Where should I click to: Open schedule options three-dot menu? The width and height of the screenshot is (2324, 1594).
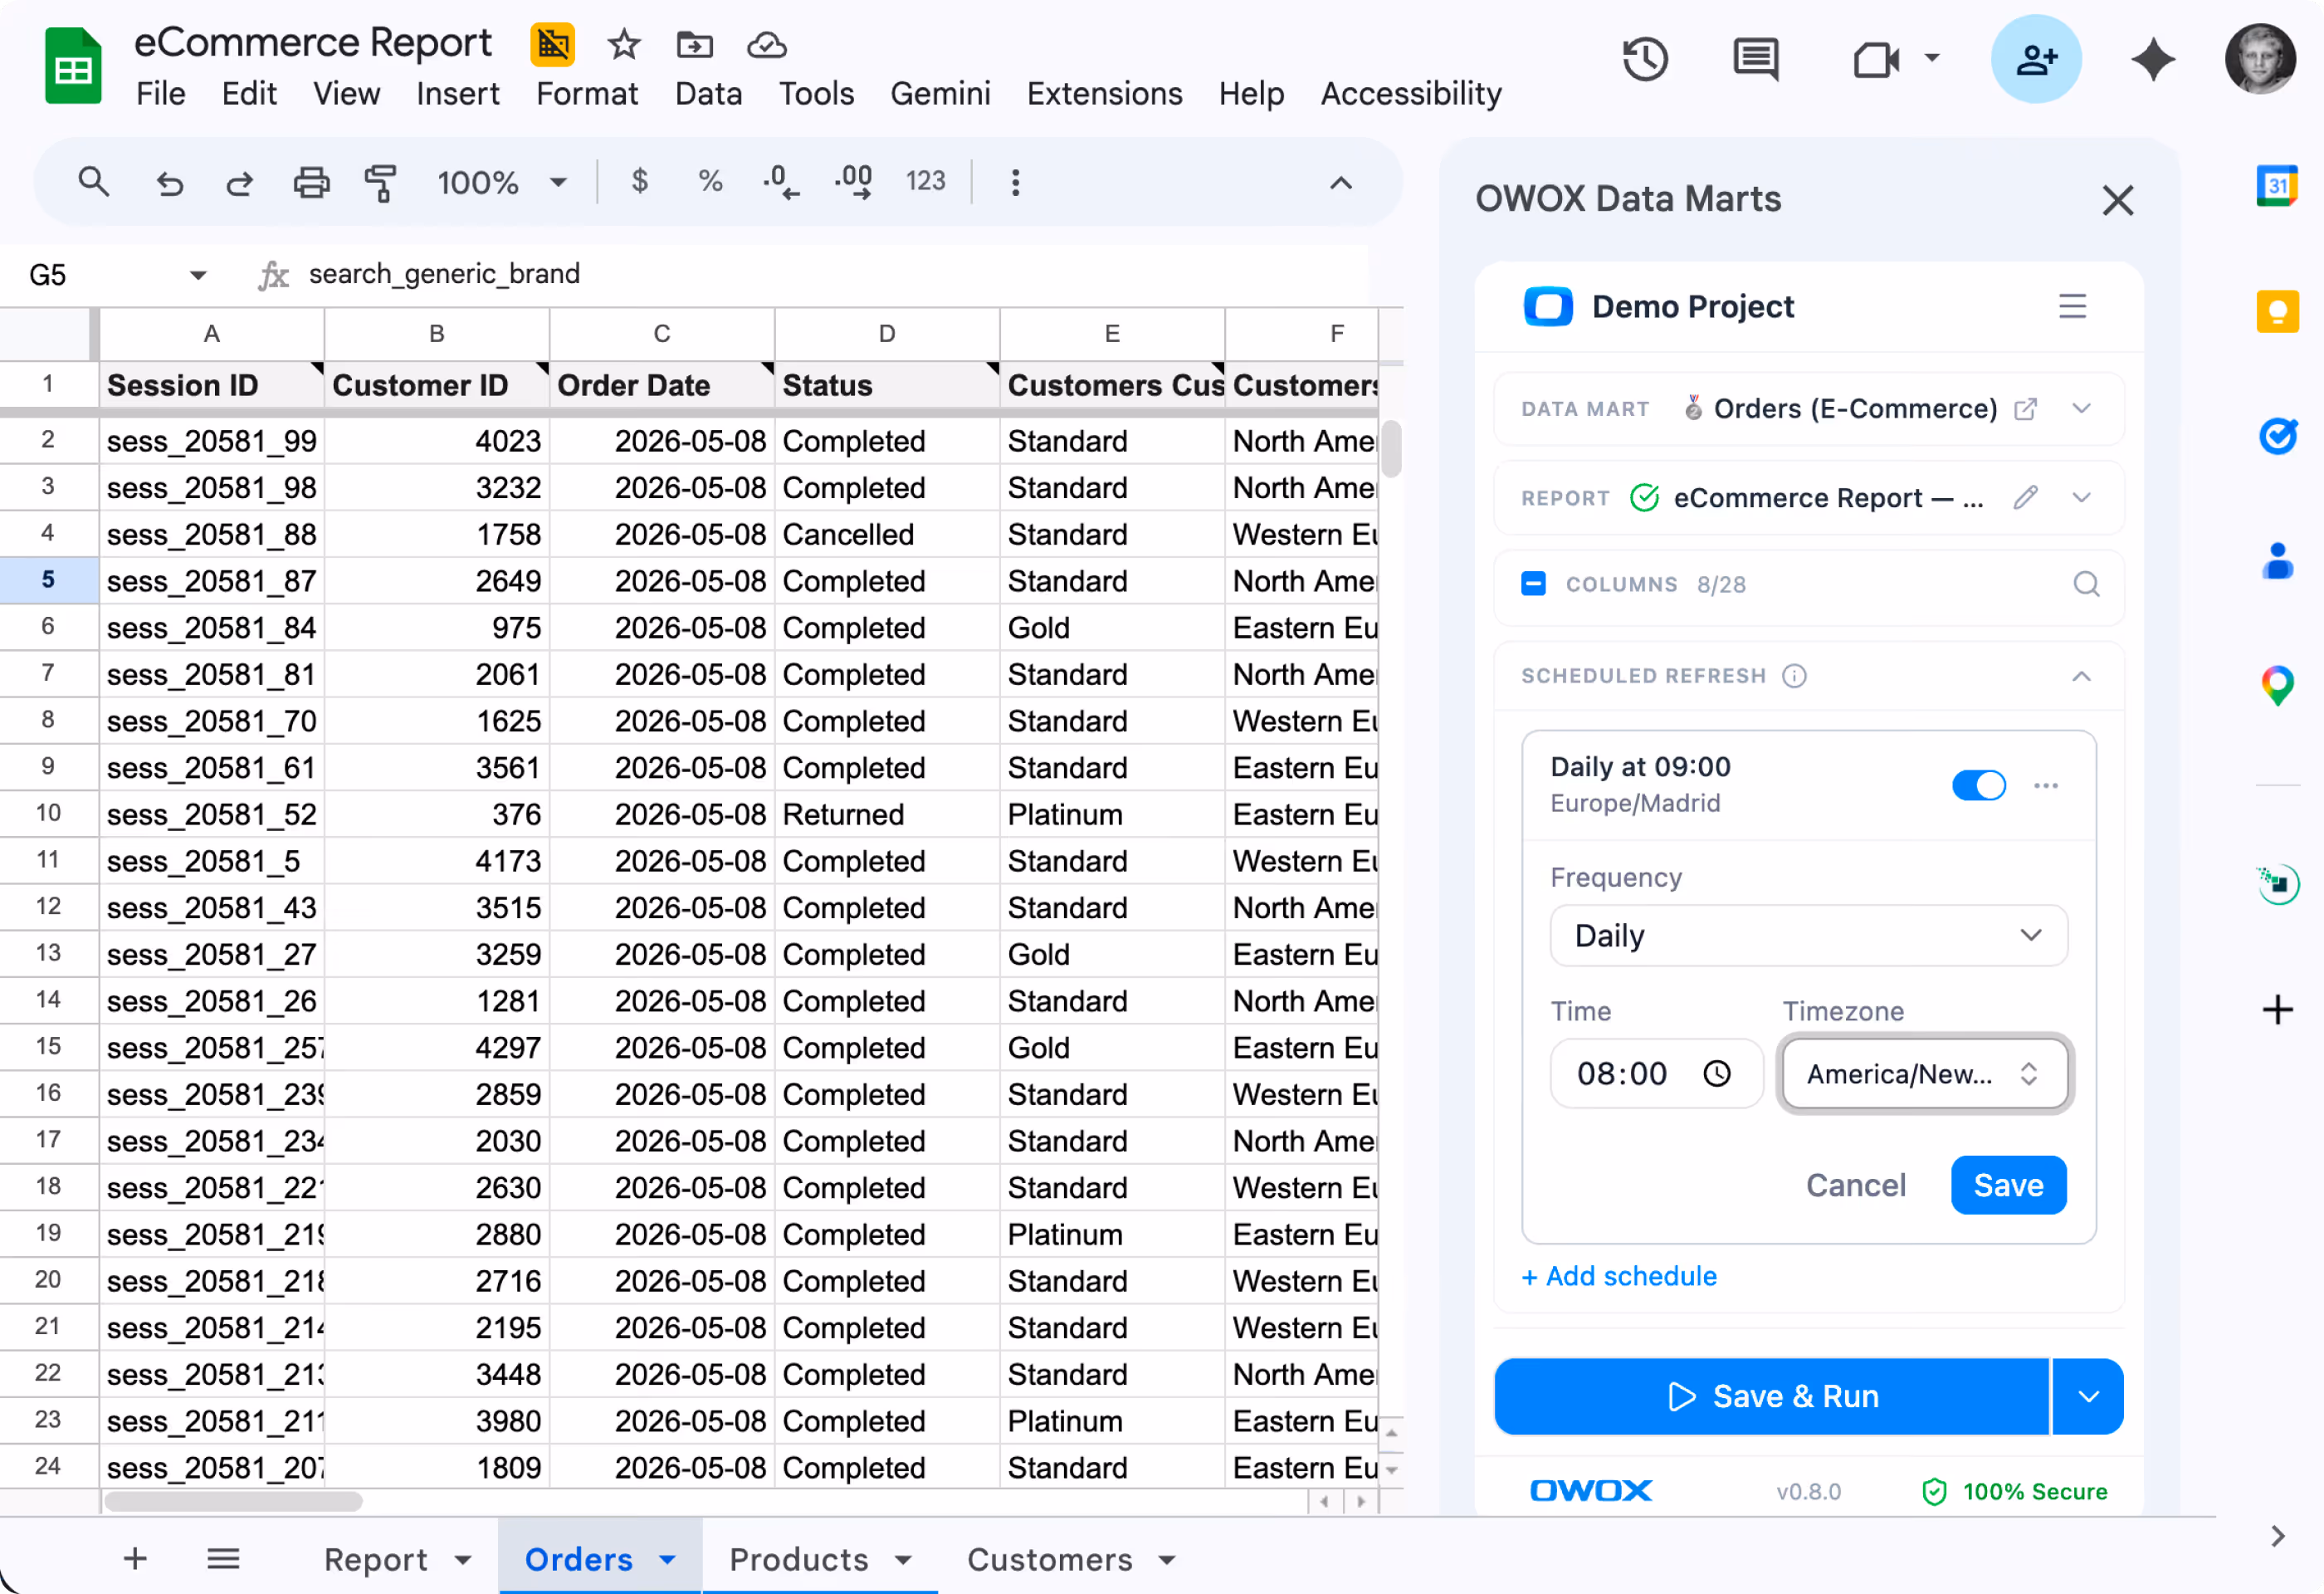point(2046,785)
